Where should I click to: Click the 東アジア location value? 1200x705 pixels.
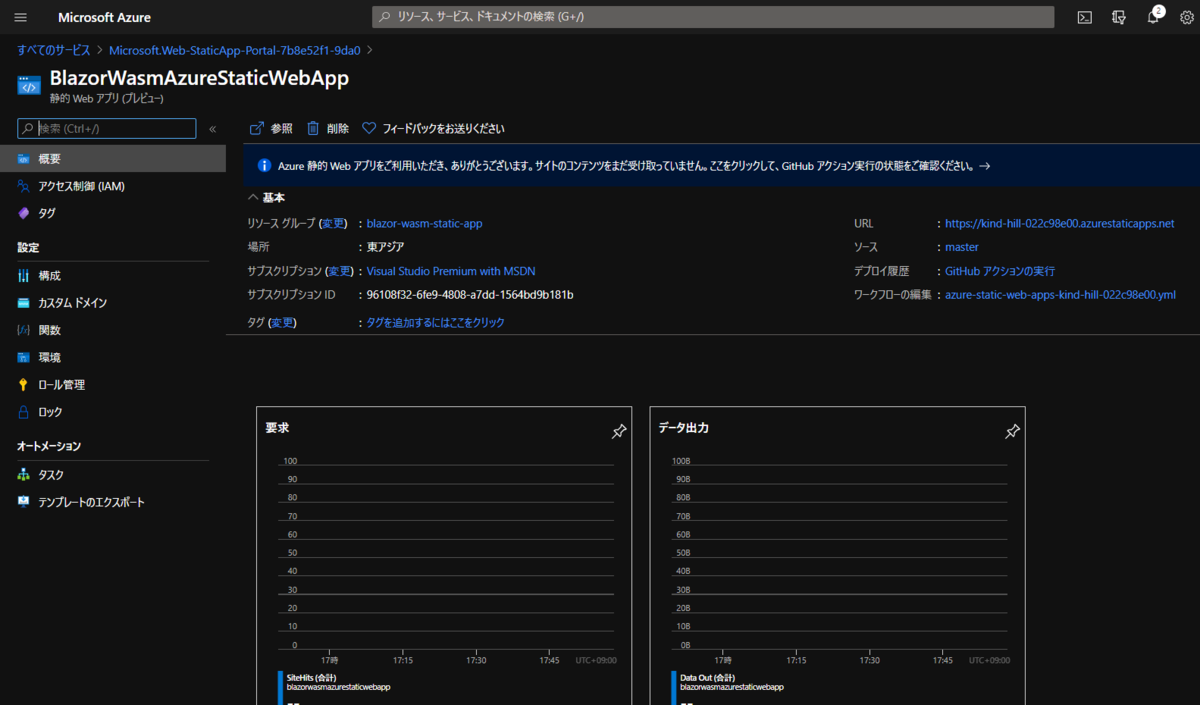click(x=385, y=247)
